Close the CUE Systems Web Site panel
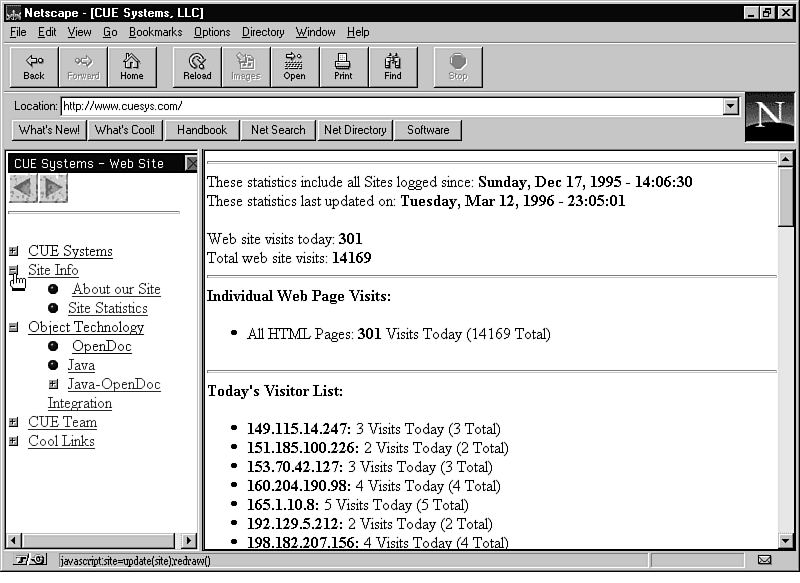The width and height of the screenshot is (800, 583). pyautogui.click(x=191, y=163)
